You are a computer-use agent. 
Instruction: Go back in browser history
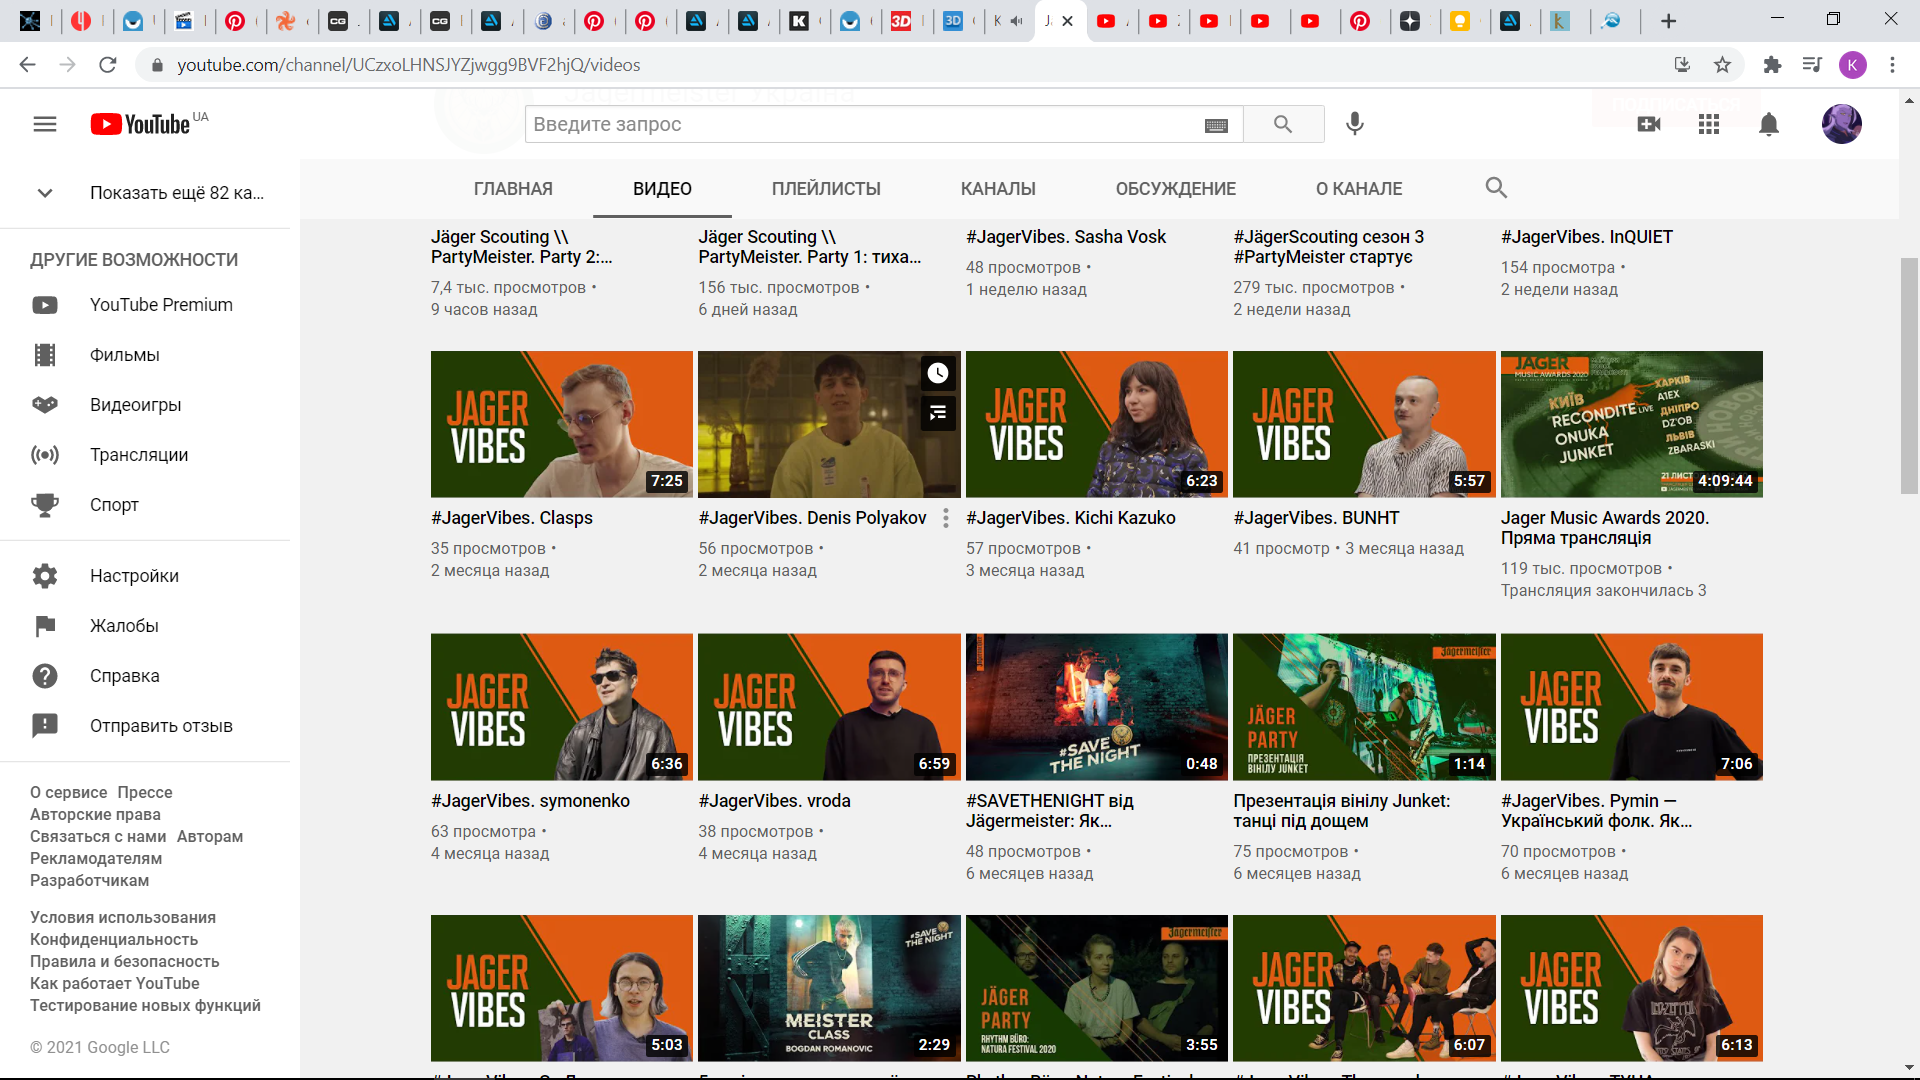coord(28,65)
